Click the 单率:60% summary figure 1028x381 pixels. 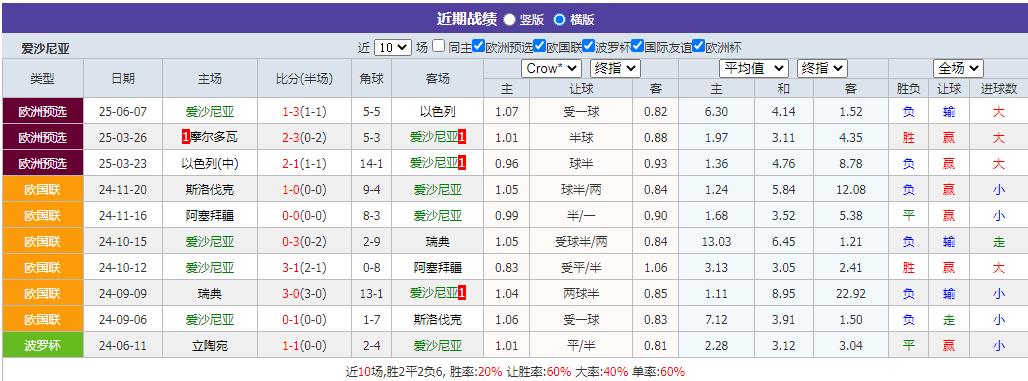[658, 372]
